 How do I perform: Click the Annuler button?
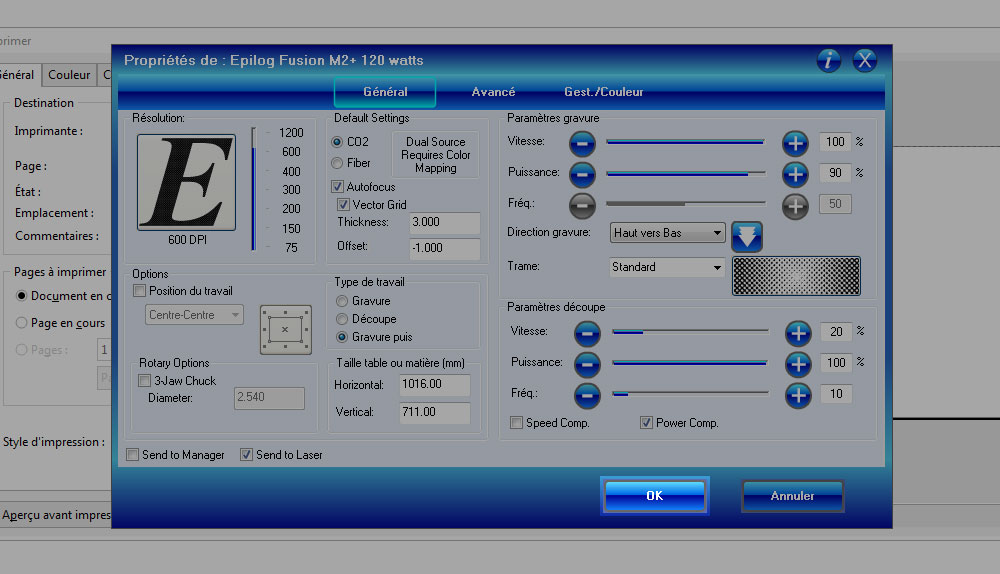tap(793, 496)
